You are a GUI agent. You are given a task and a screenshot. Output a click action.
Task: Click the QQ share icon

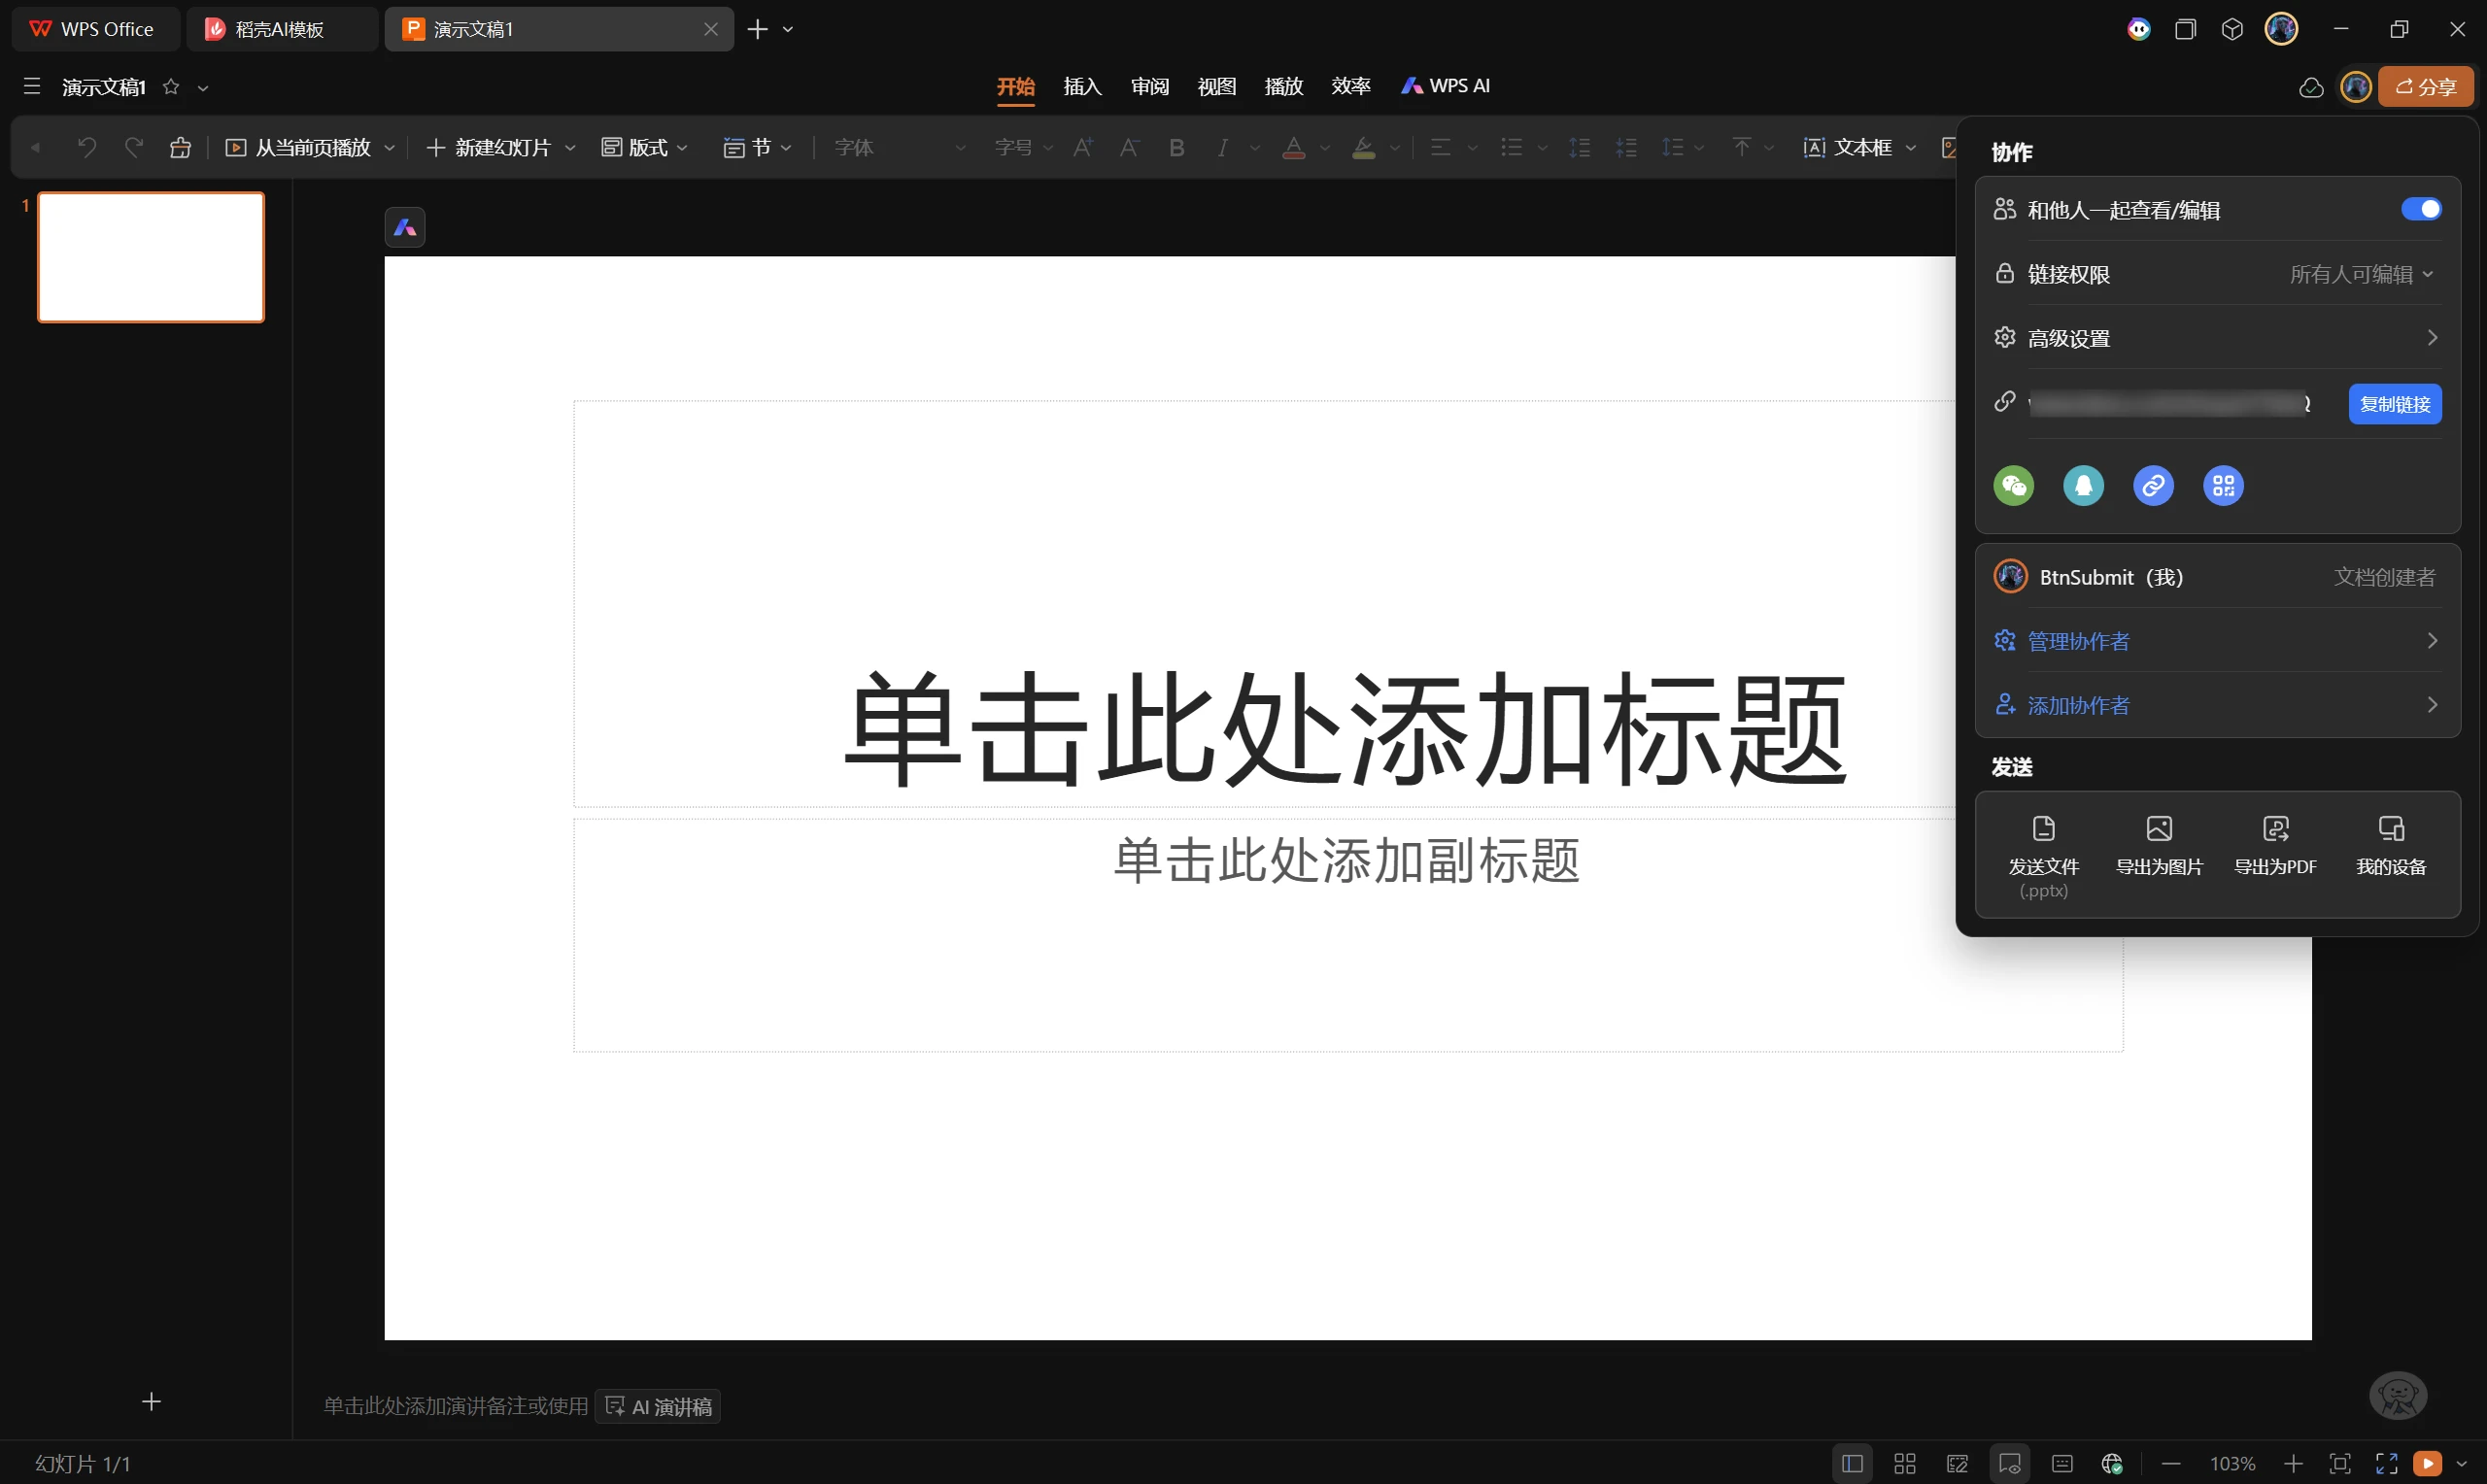pos(2083,486)
